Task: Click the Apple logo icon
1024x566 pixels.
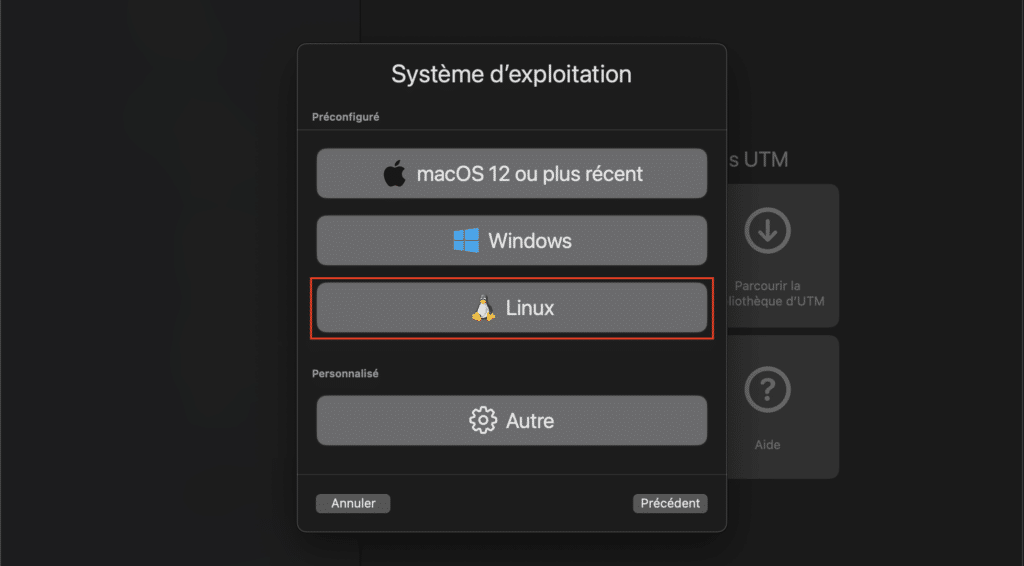Action: coord(394,174)
